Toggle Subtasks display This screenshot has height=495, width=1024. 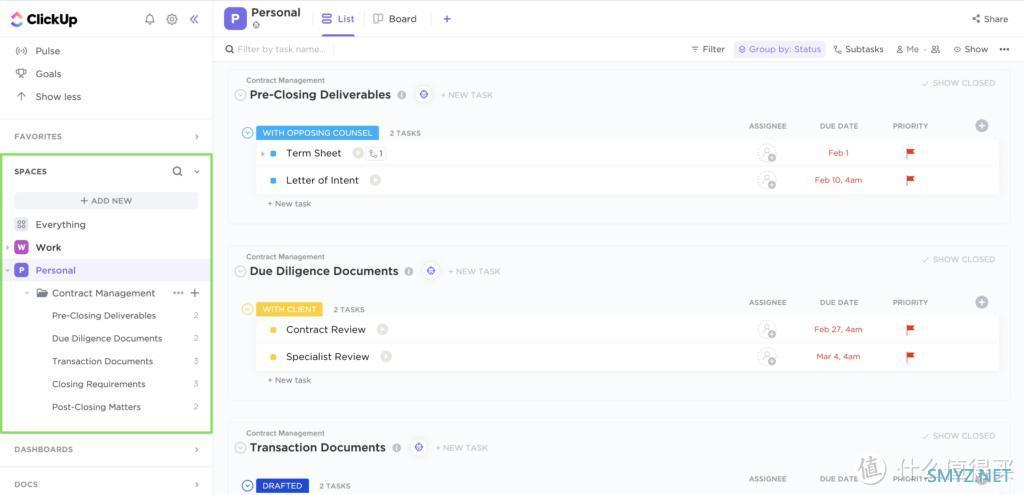pos(858,49)
